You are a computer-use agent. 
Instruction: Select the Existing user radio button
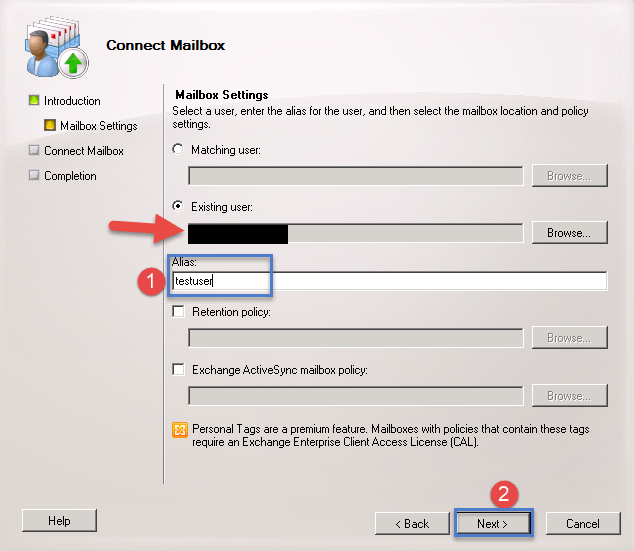[x=179, y=206]
